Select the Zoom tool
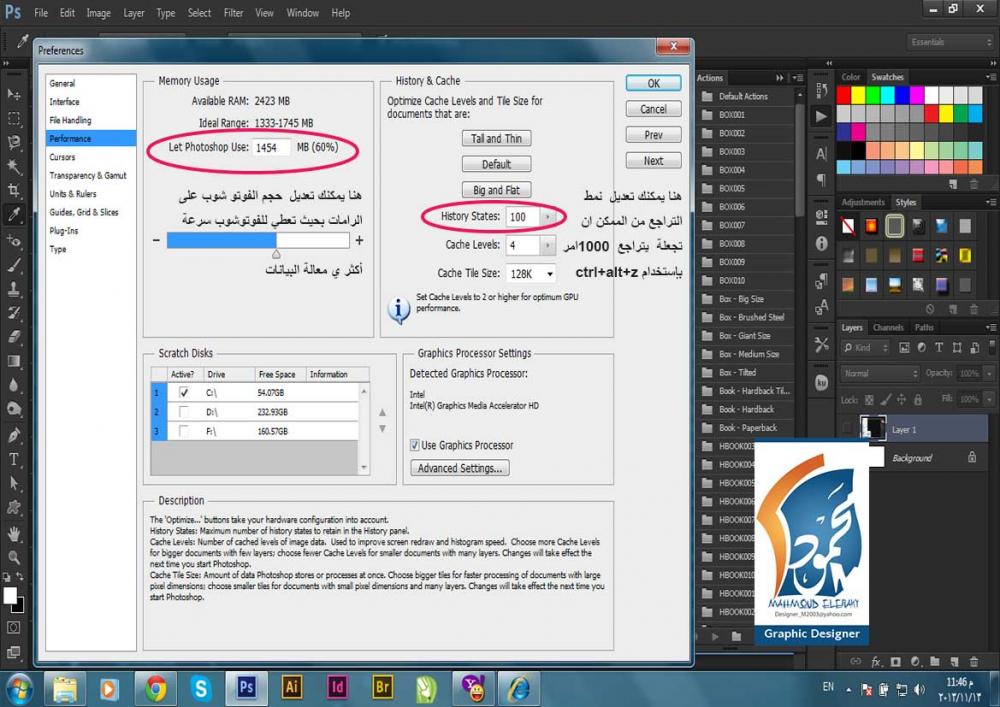Viewport: 1000px width, 707px height. pos(13,558)
